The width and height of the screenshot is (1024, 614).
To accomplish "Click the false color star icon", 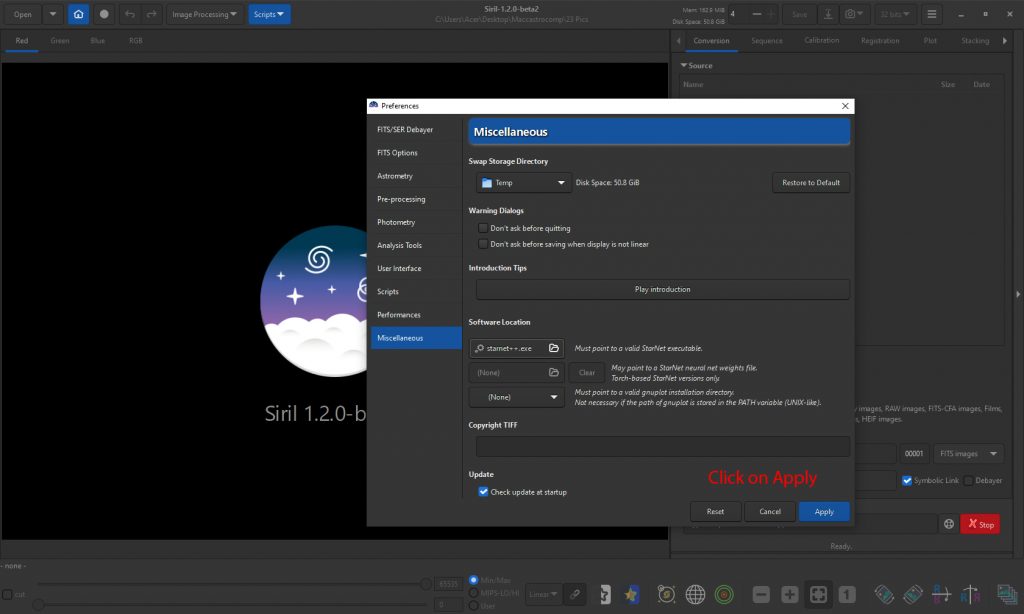I will click(x=631, y=594).
